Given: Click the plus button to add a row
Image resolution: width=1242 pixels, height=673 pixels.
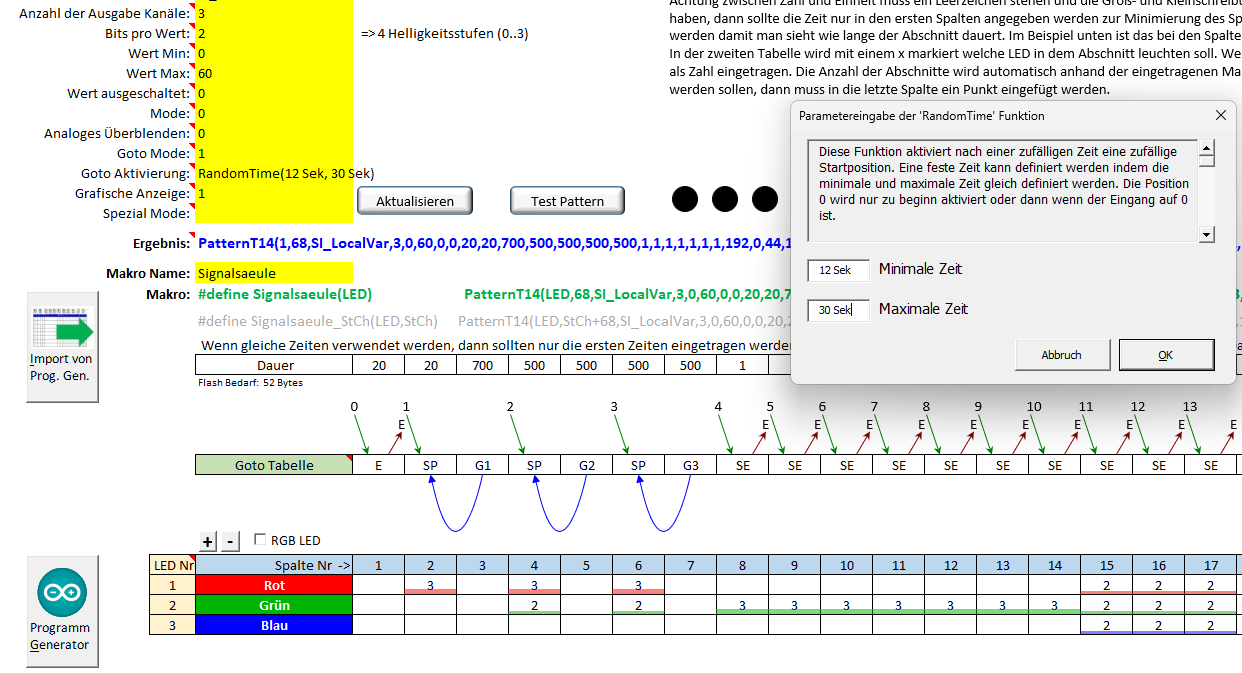Looking at the screenshot, I should pyautogui.click(x=208, y=541).
